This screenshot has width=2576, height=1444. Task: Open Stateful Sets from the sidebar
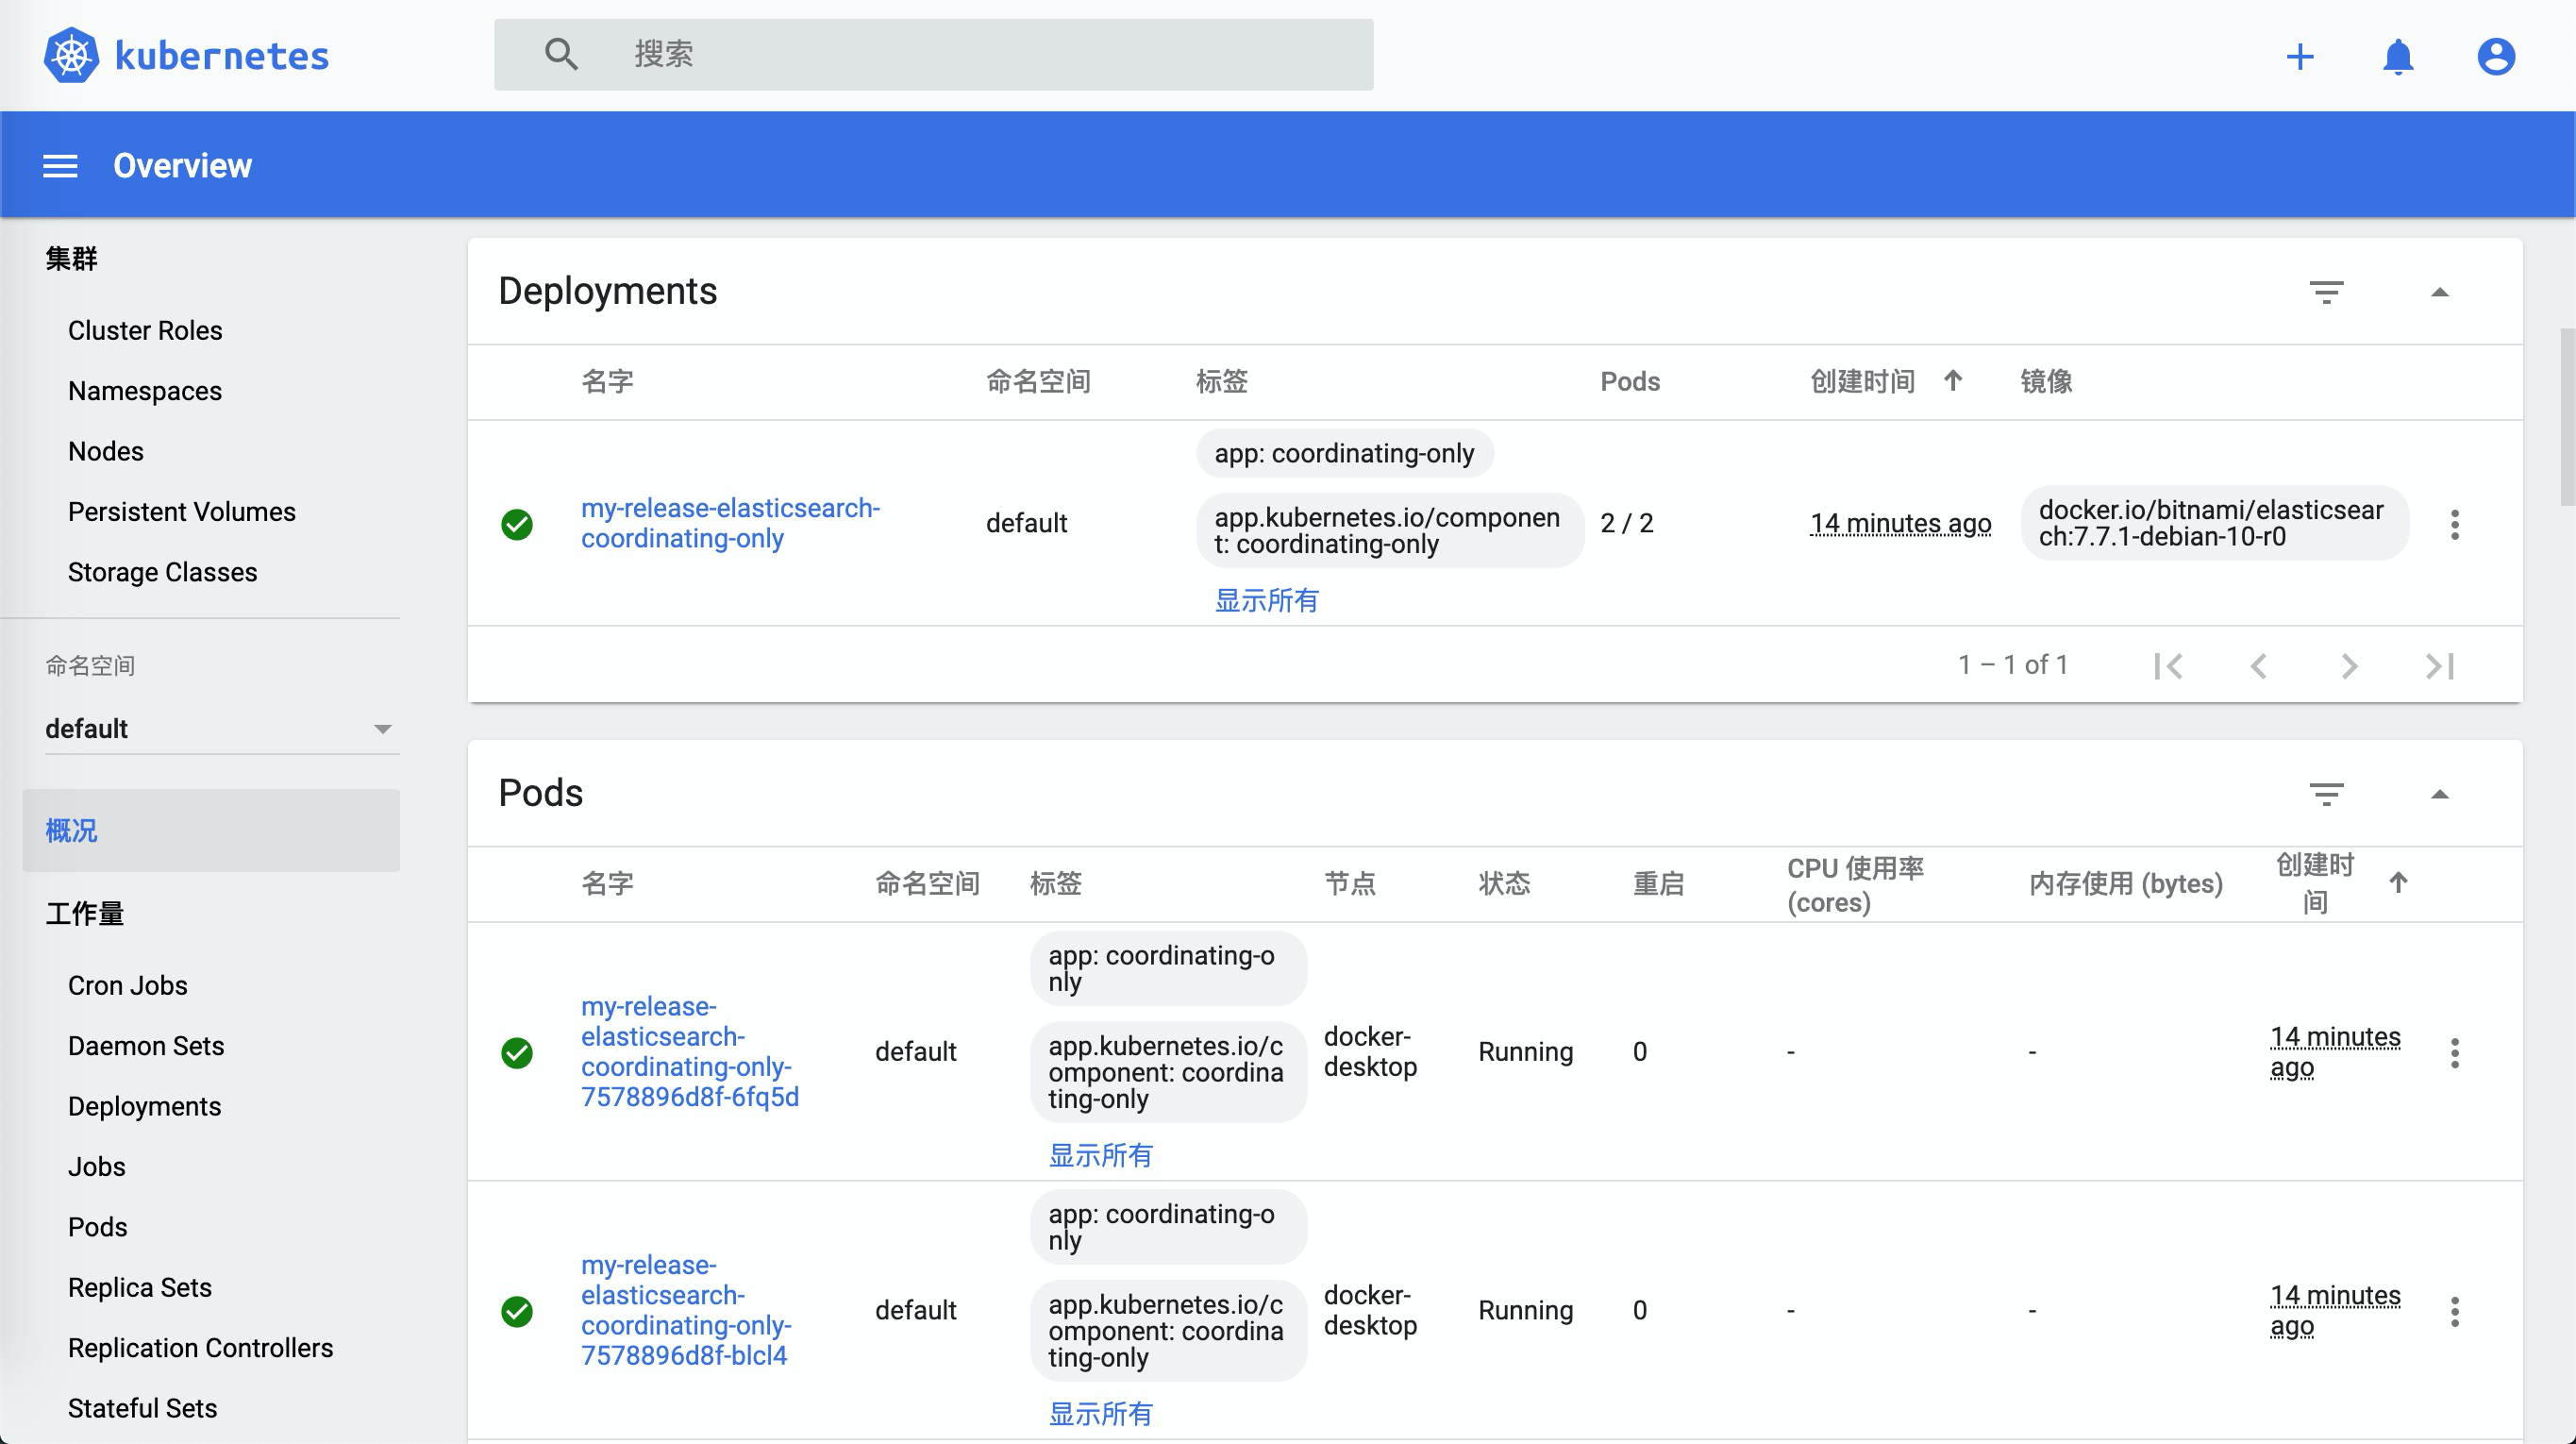pos(142,1408)
